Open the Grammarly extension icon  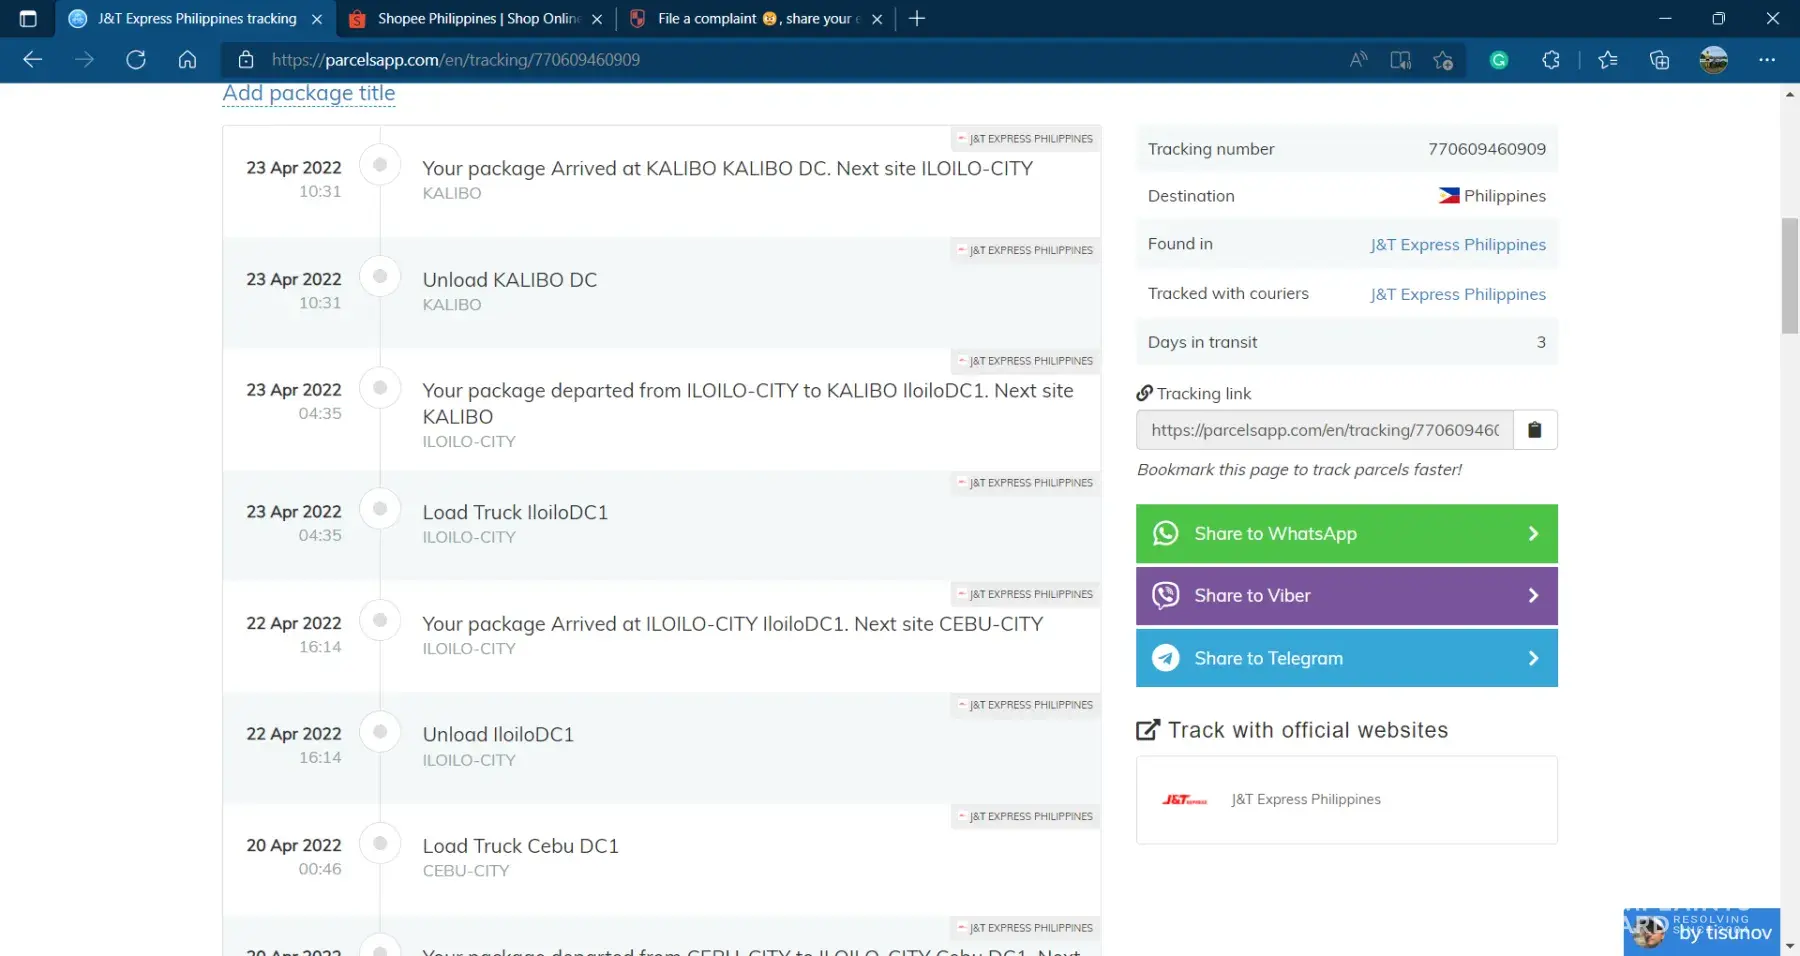tap(1498, 60)
